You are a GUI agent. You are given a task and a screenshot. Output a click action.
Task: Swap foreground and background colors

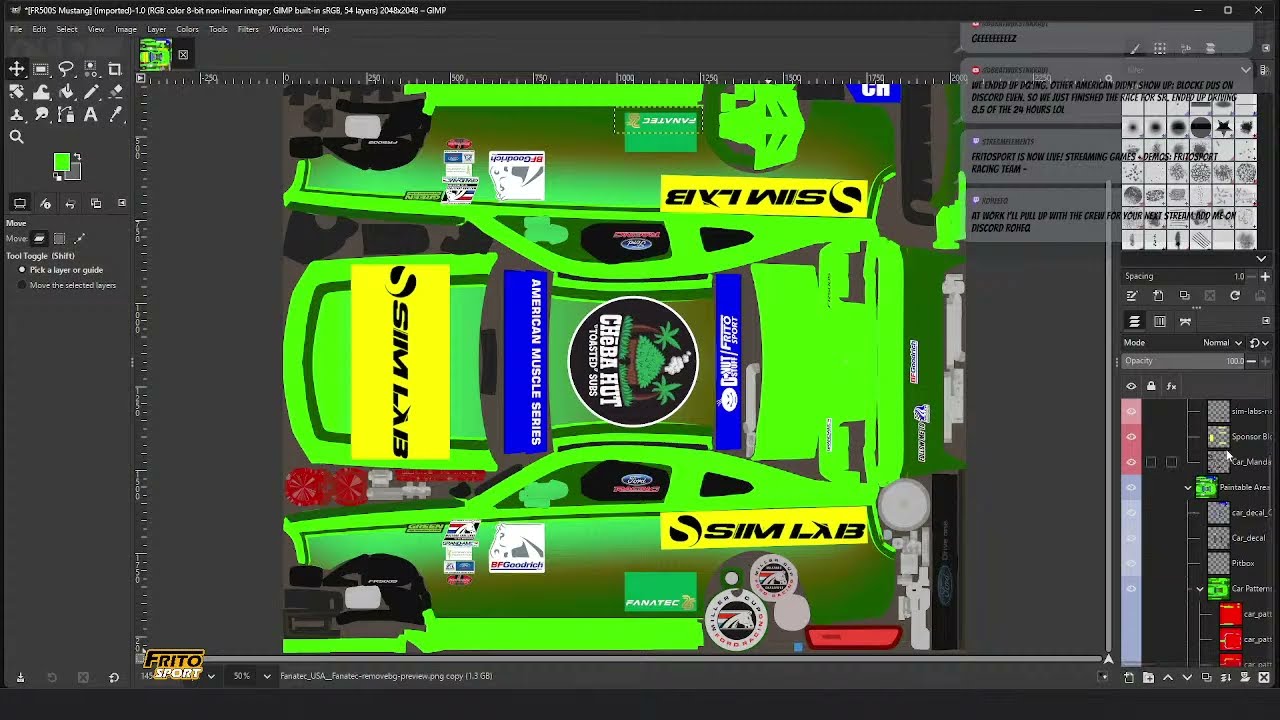[77, 157]
